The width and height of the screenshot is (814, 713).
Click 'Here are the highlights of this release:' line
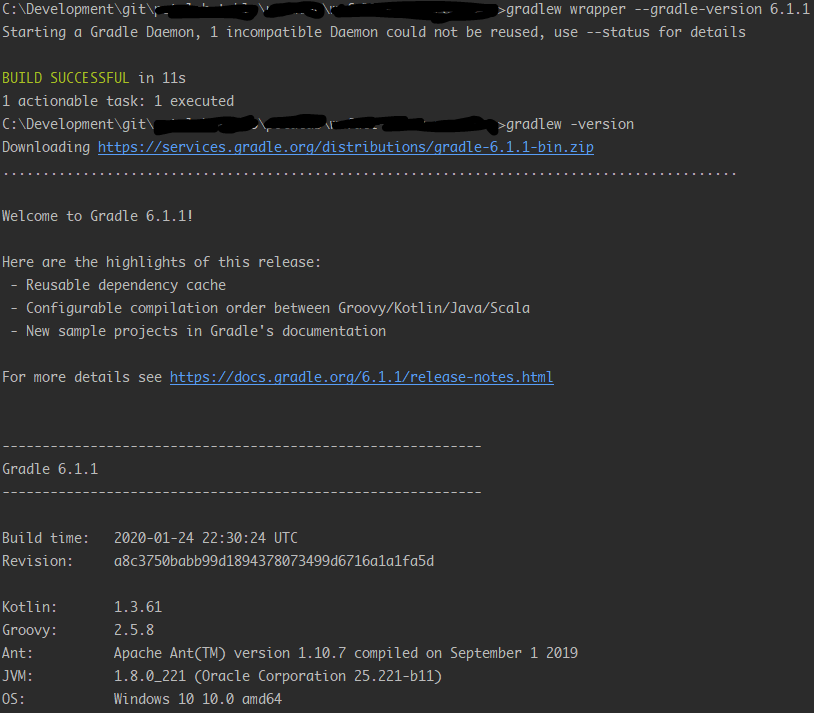tap(161, 262)
